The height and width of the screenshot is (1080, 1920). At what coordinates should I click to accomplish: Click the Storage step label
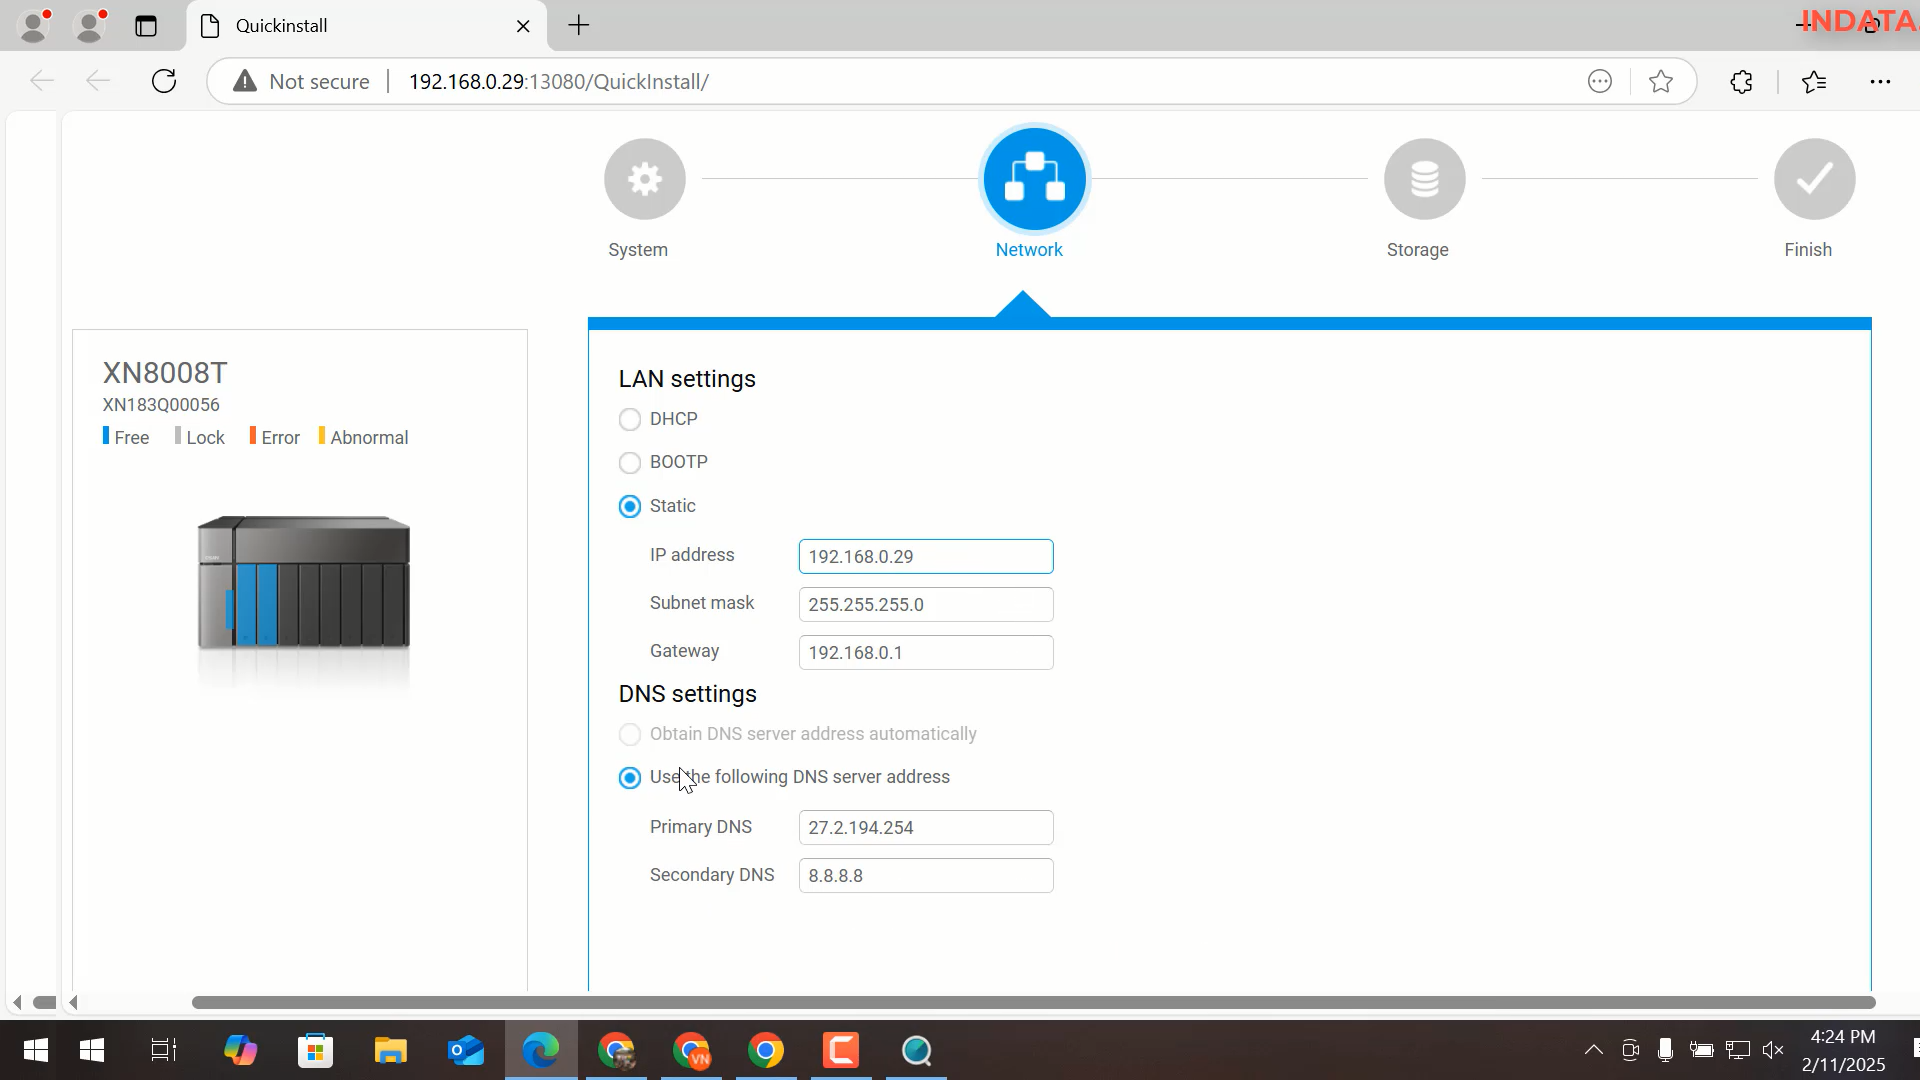click(1418, 250)
